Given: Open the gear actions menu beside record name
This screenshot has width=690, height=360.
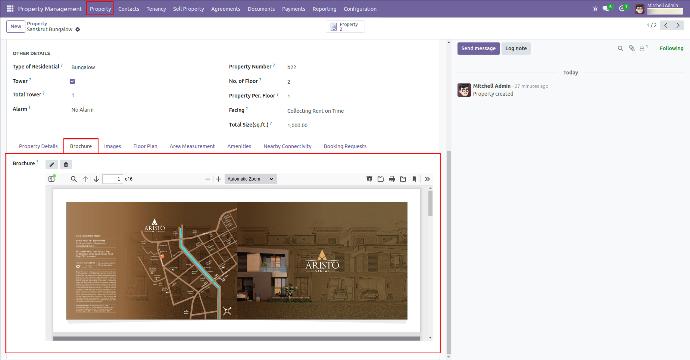Looking at the screenshot, I should pyautogui.click(x=78, y=29).
